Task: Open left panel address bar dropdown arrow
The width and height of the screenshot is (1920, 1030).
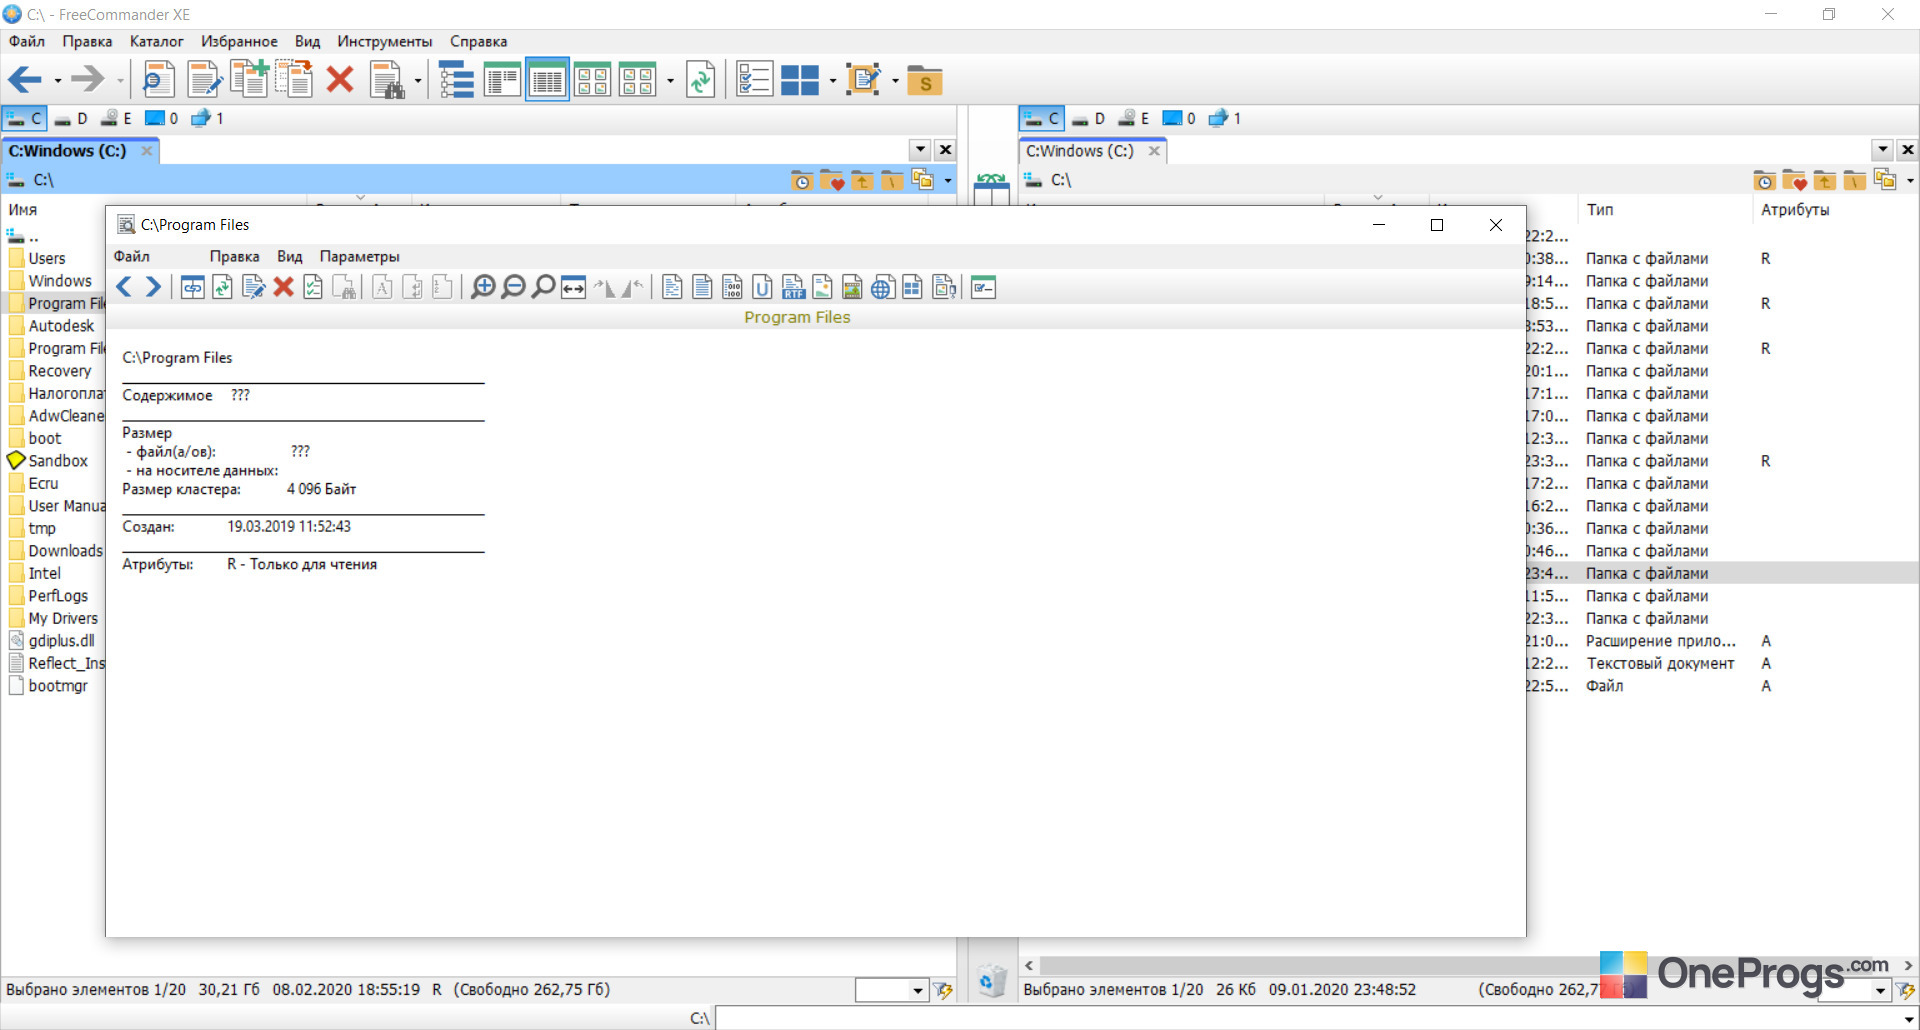Action: pos(948,181)
